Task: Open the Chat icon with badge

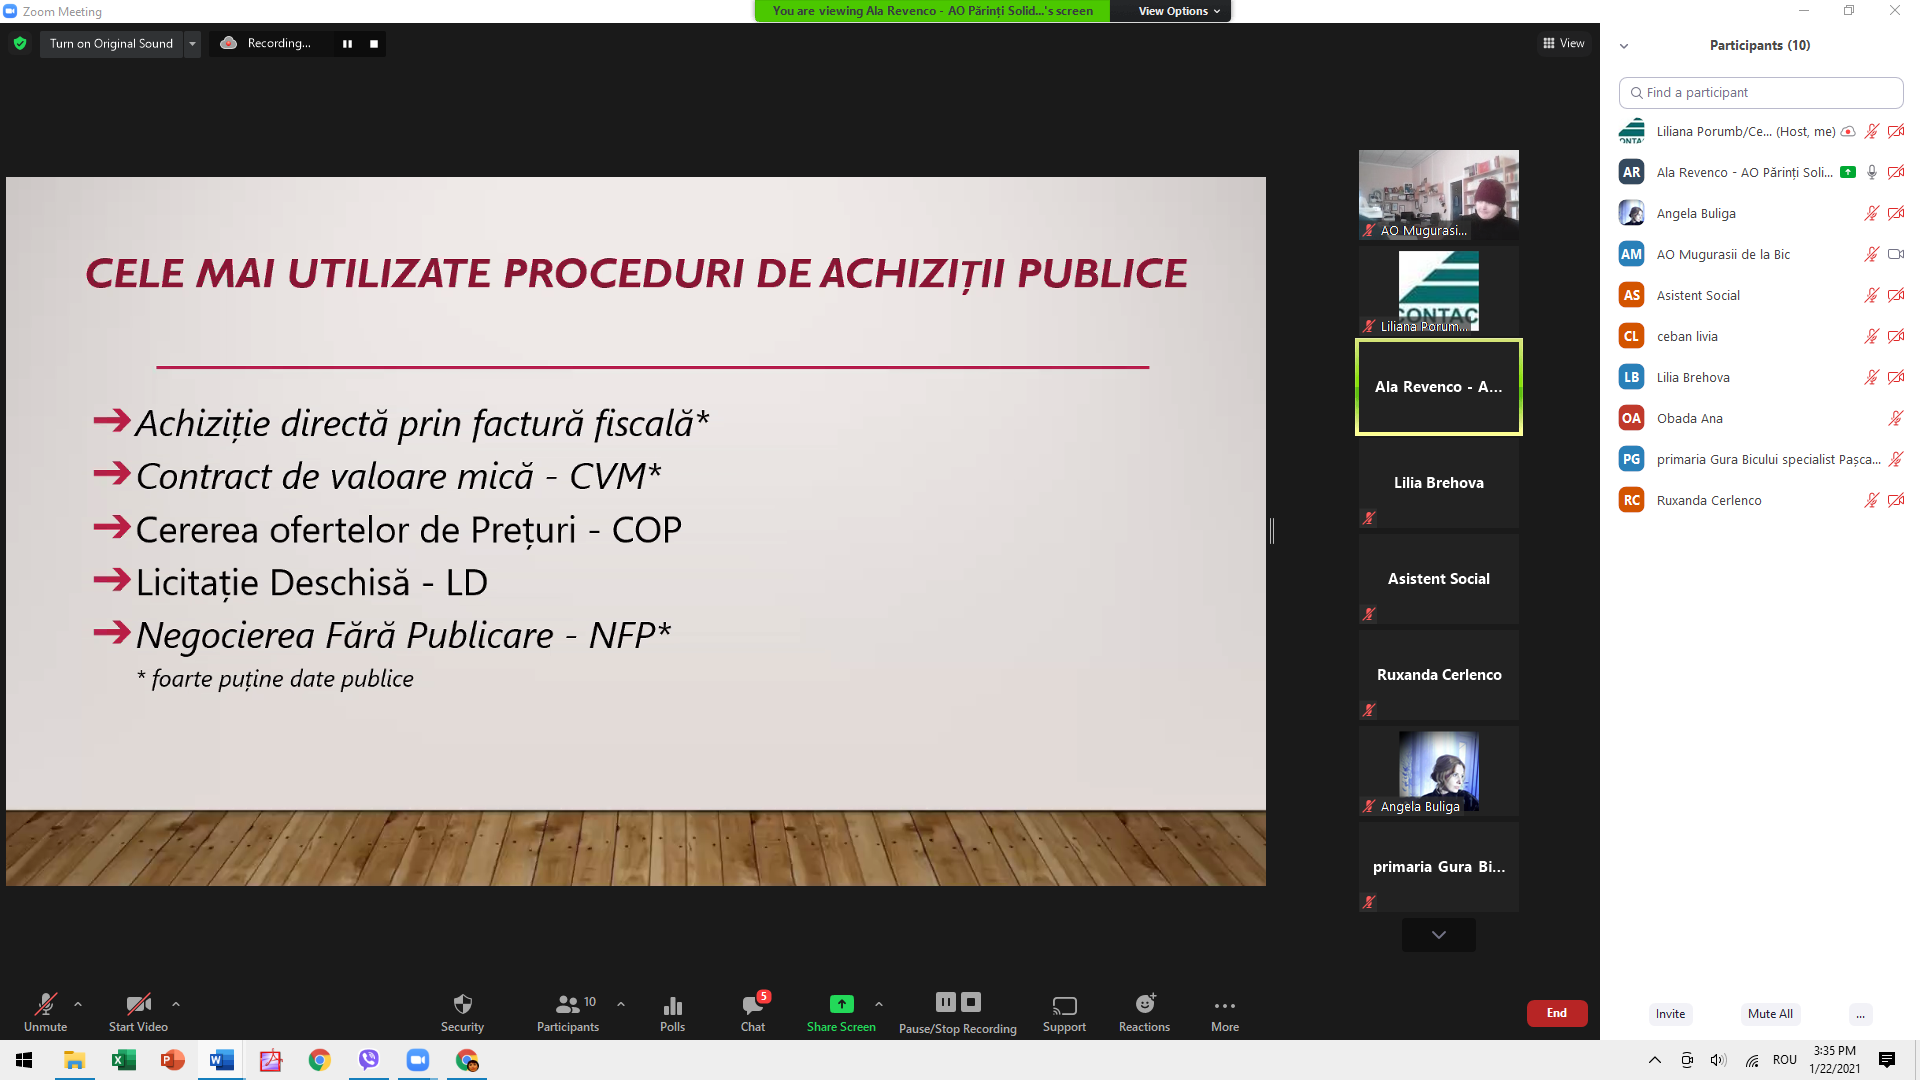Action: click(x=752, y=1005)
